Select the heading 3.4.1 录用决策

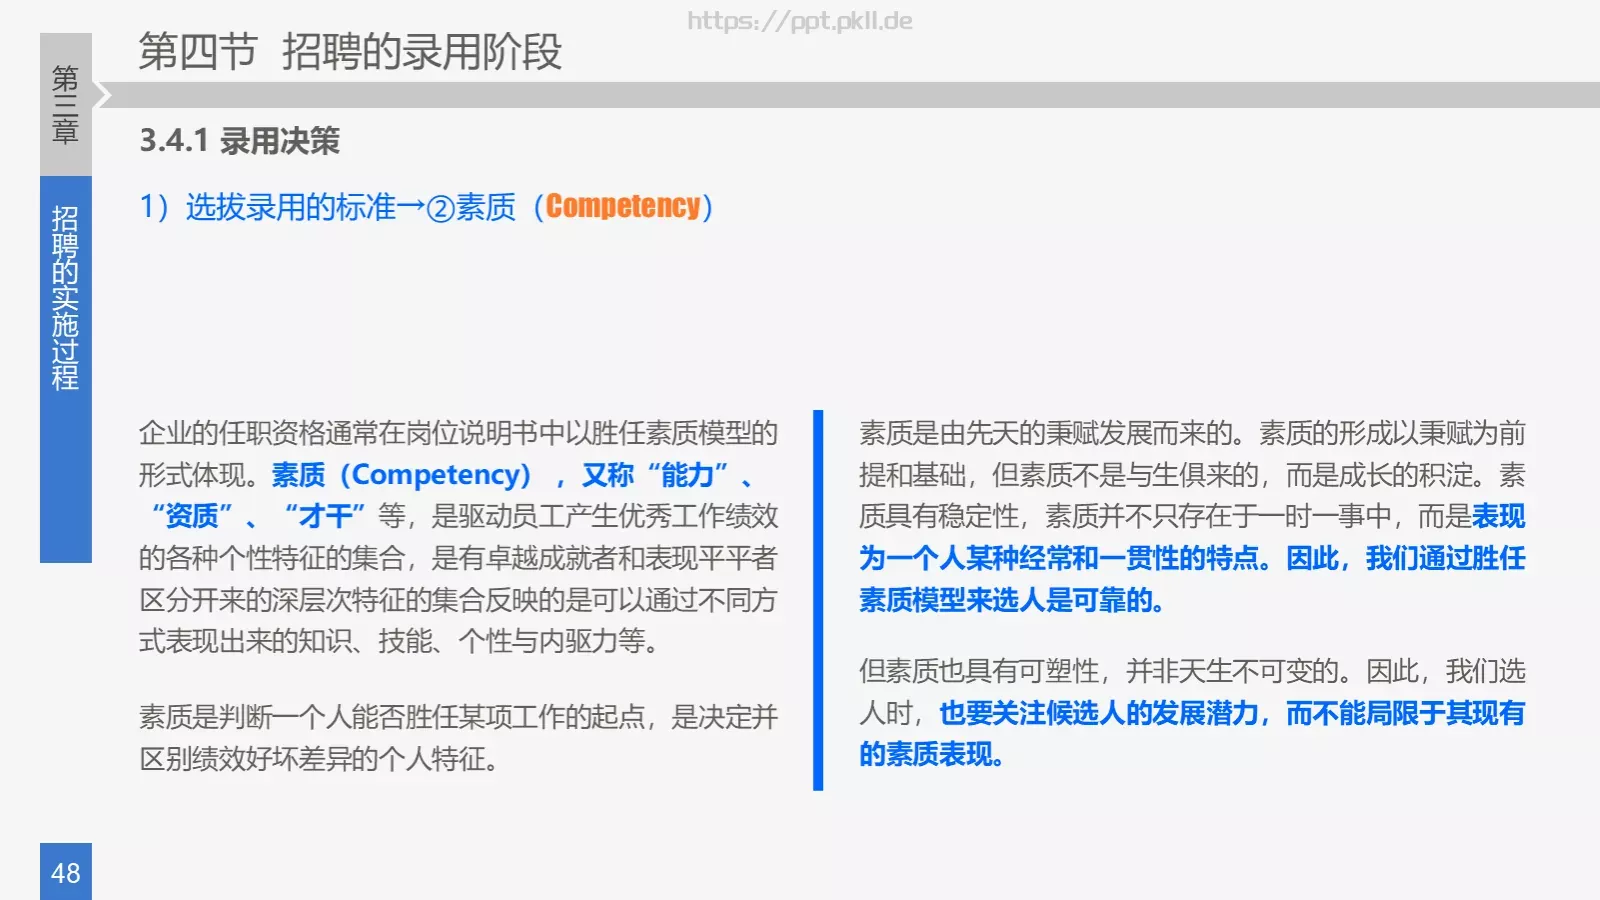[x=240, y=141]
